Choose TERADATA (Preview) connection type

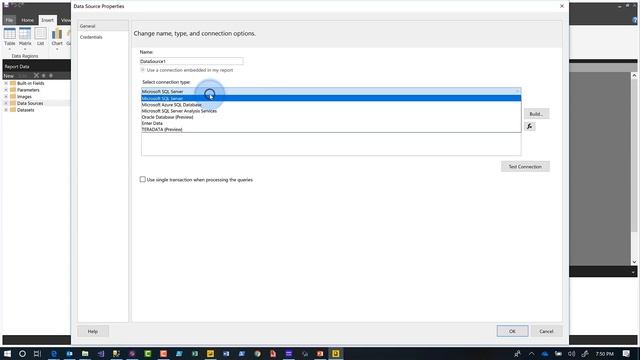click(x=331, y=129)
